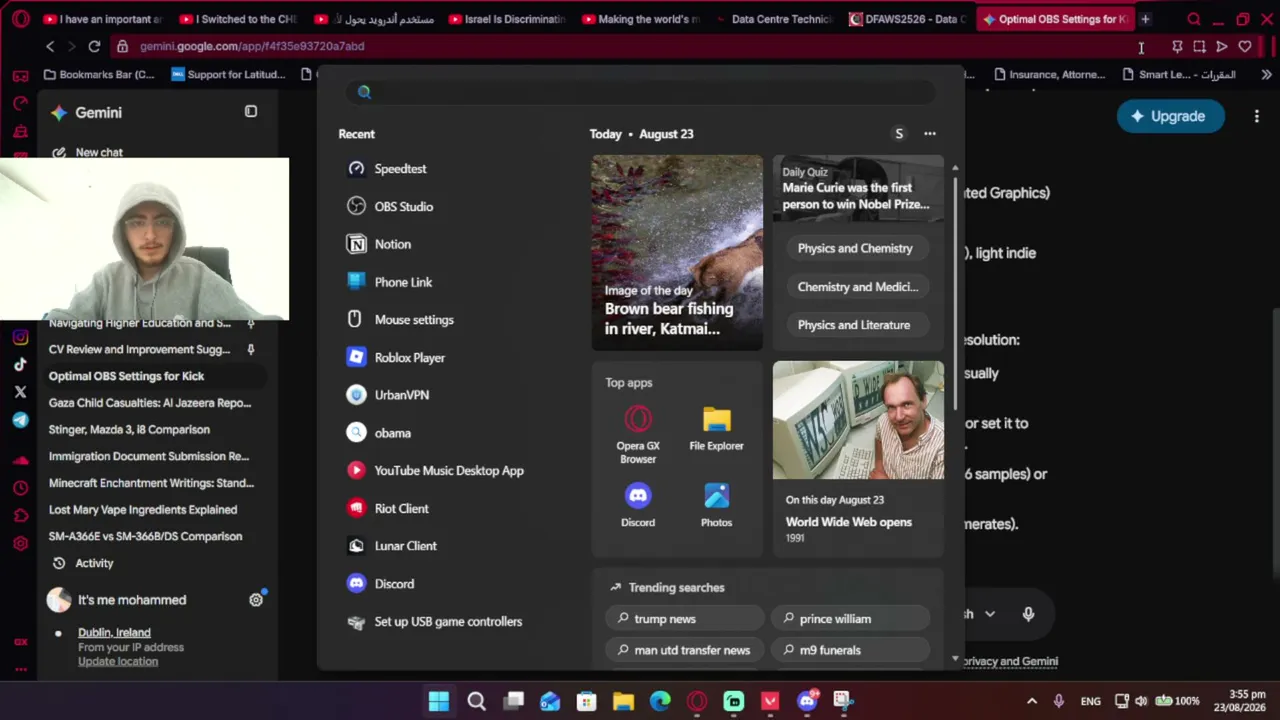Click the Windows search input field
The width and height of the screenshot is (1280, 720).
[x=641, y=92]
